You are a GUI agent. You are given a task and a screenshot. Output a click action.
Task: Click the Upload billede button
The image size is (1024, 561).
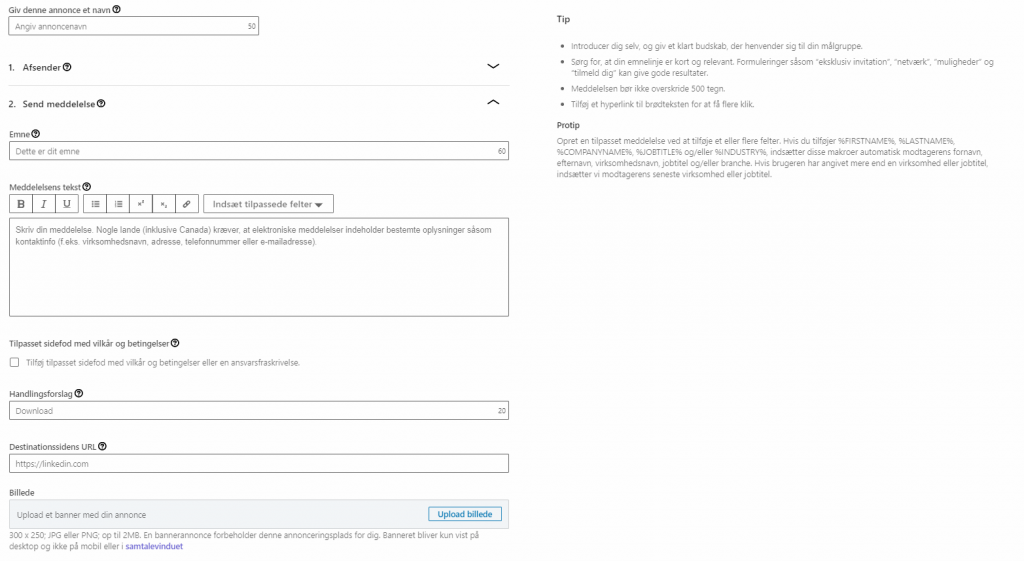click(465, 514)
